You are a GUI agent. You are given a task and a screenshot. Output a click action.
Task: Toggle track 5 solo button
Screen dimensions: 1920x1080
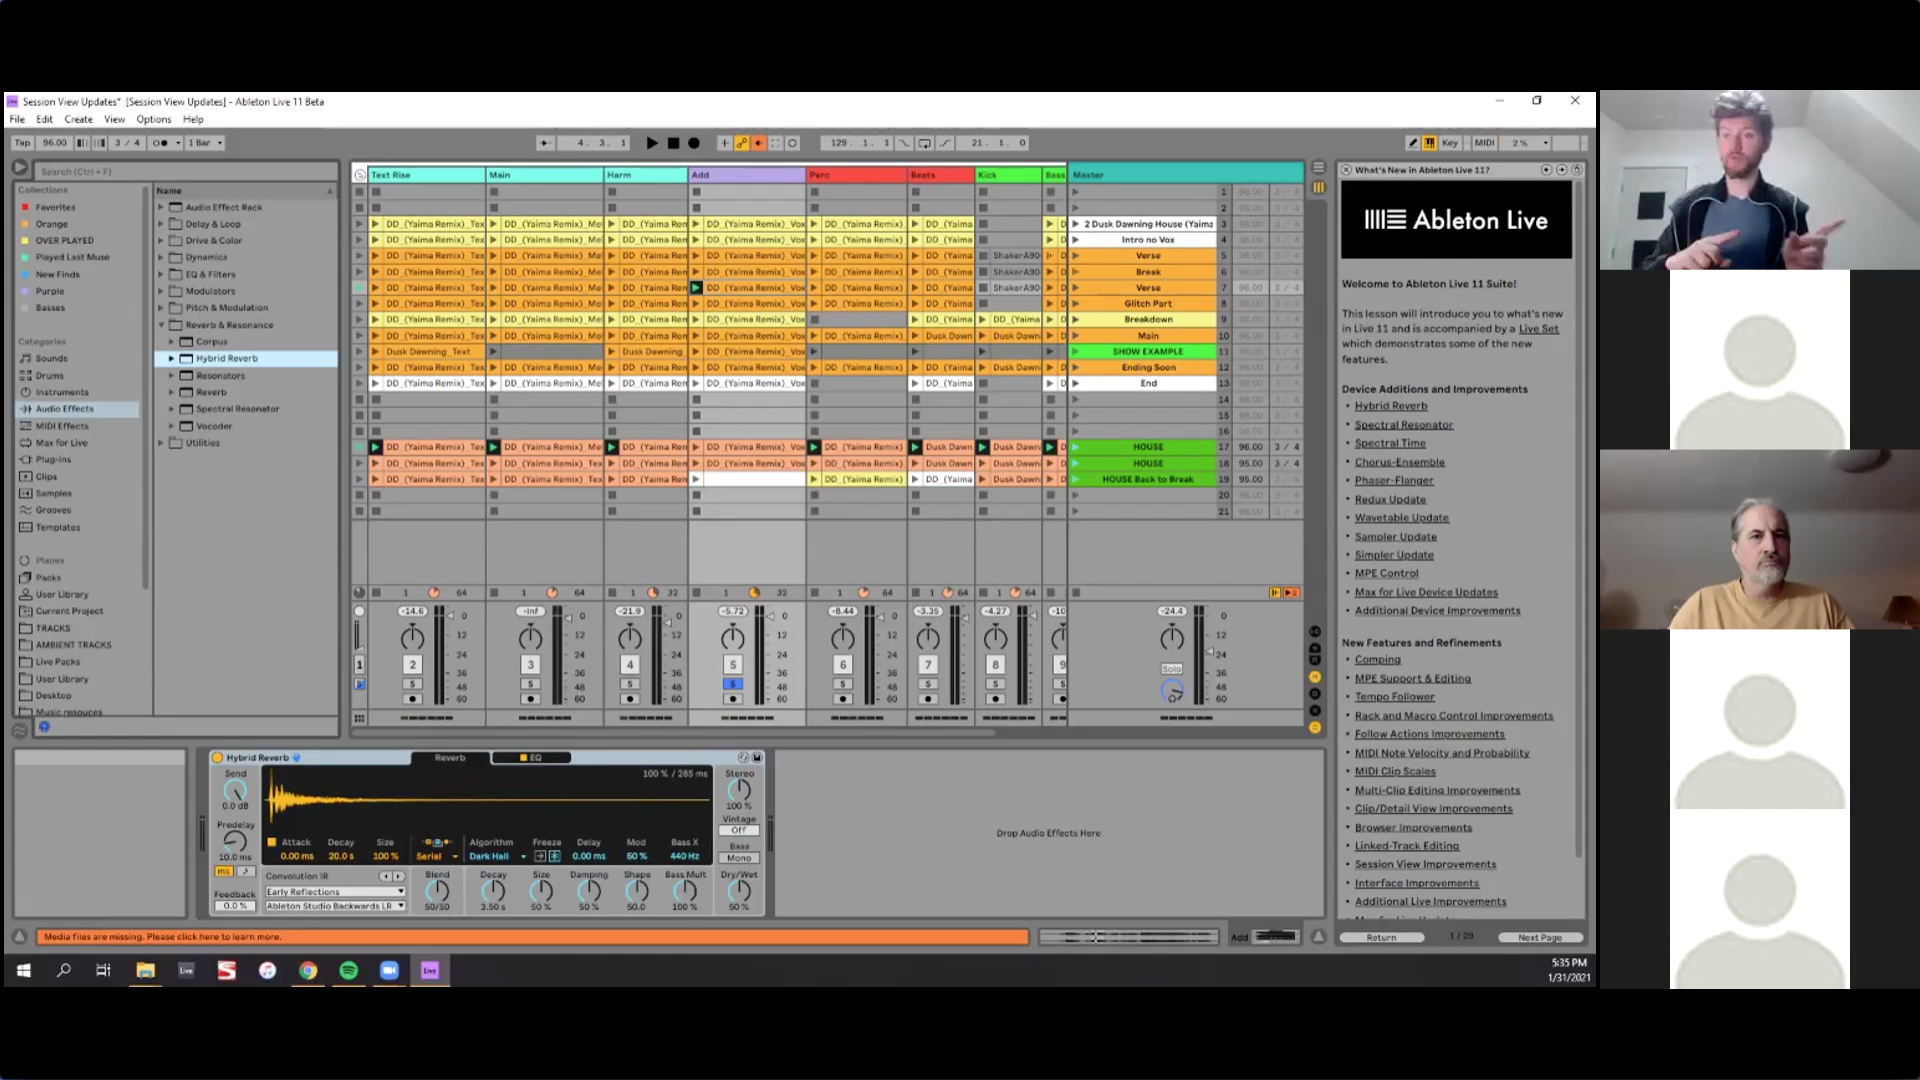tap(733, 684)
